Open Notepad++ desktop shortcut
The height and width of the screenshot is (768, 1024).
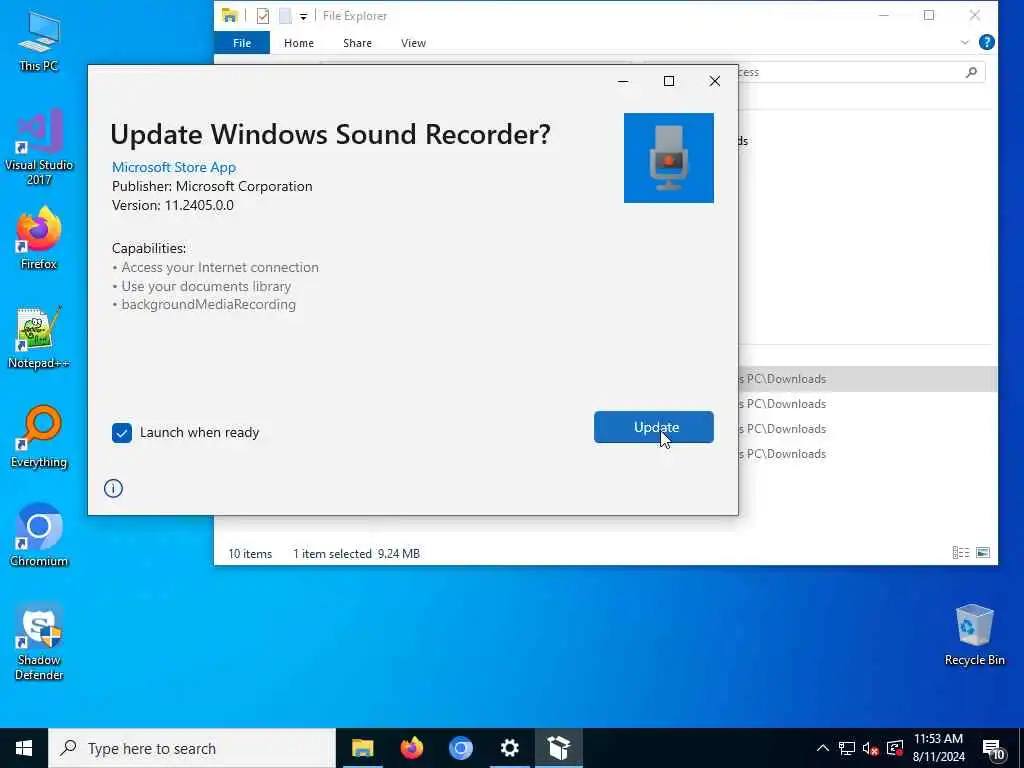click(x=39, y=338)
